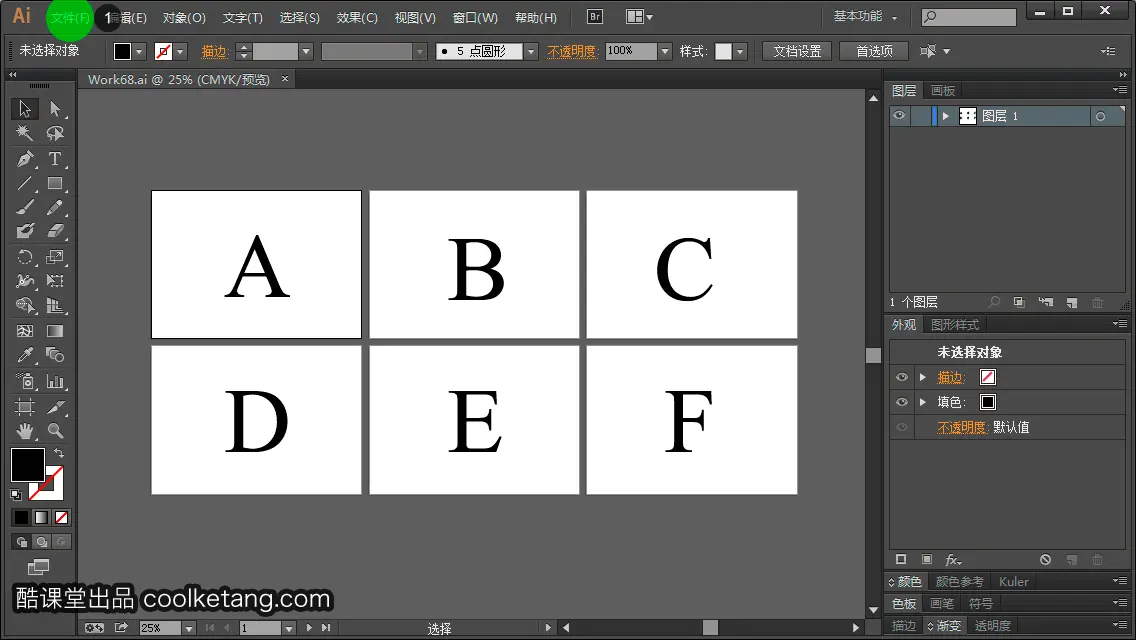1136x640 pixels.
Task: Click the 描边 link in control bar
Action: coord(214,51)
